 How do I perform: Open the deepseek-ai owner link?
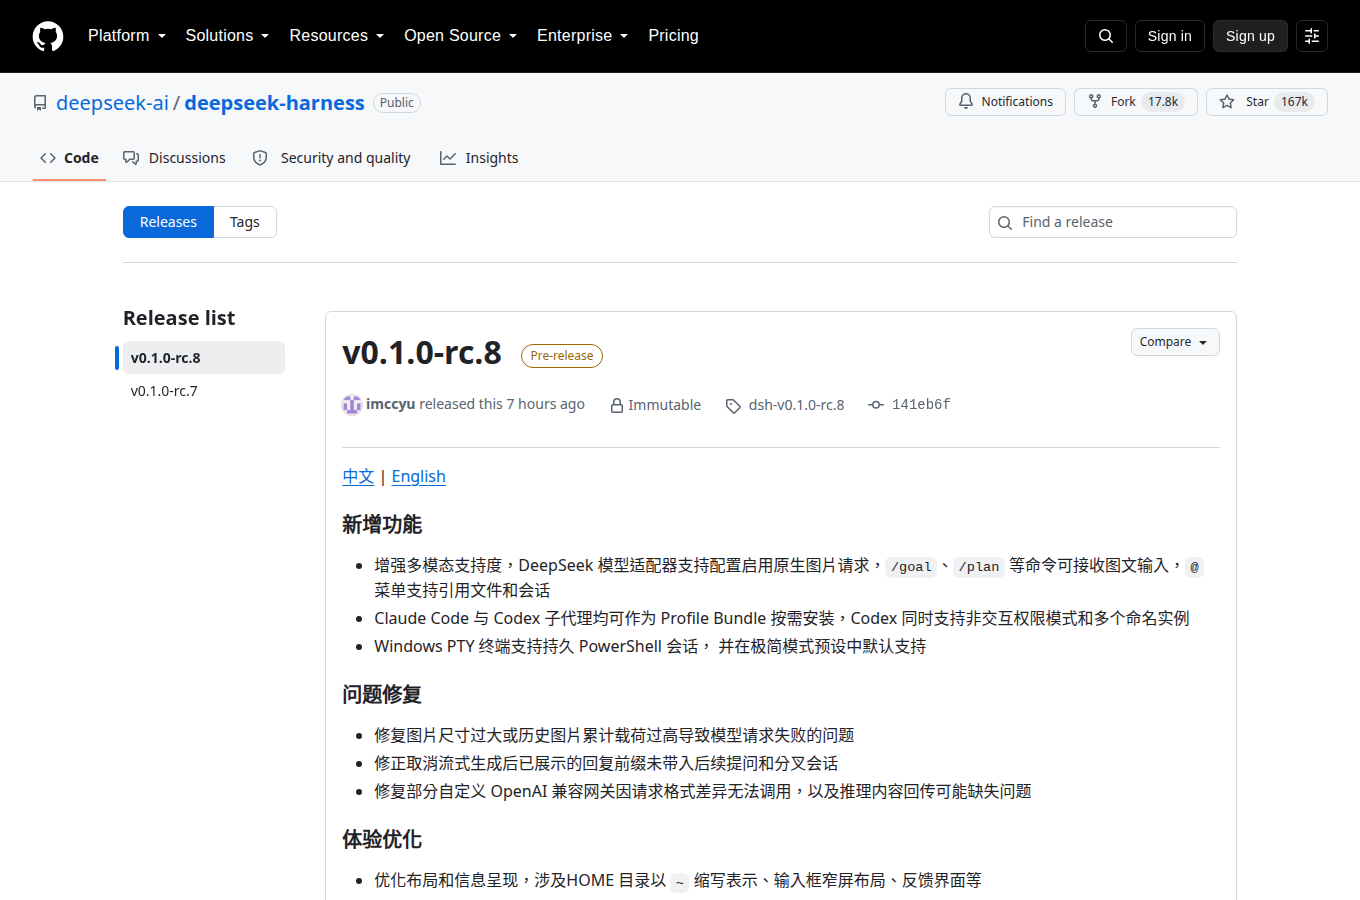coord(112,103)
